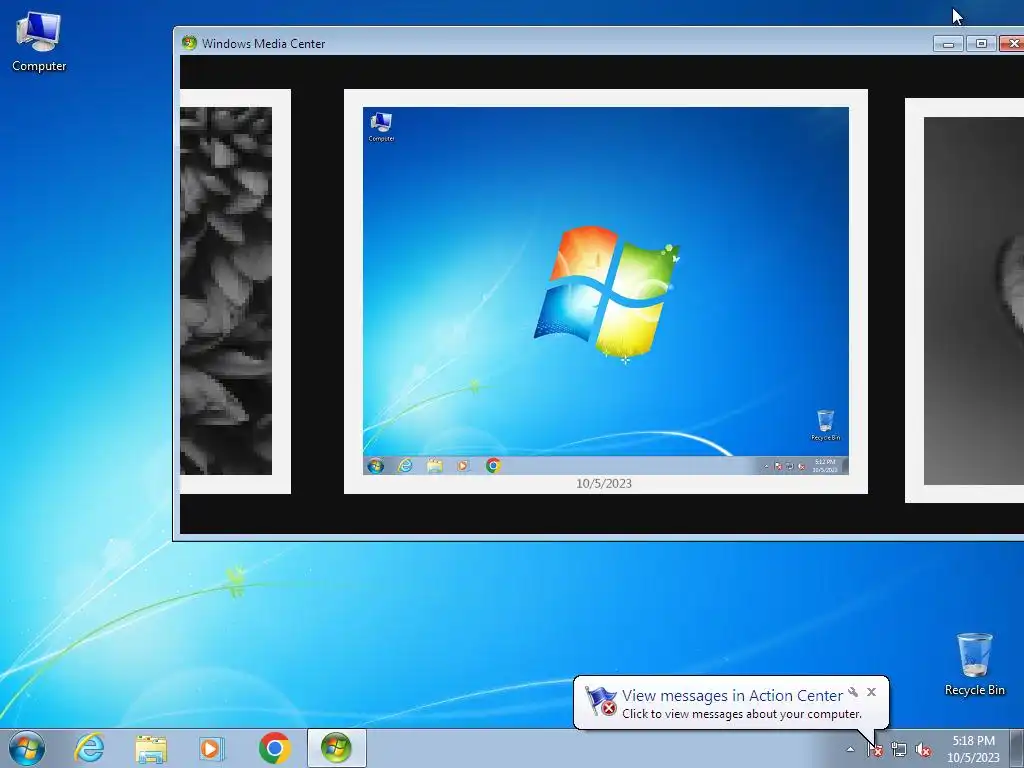
Task: Click the View messages in Action Center balloon
Action: 731,702
